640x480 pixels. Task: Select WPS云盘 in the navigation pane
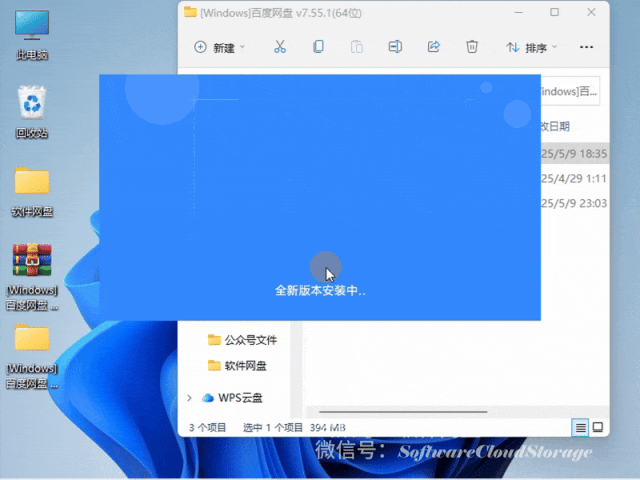click(240, 398)
